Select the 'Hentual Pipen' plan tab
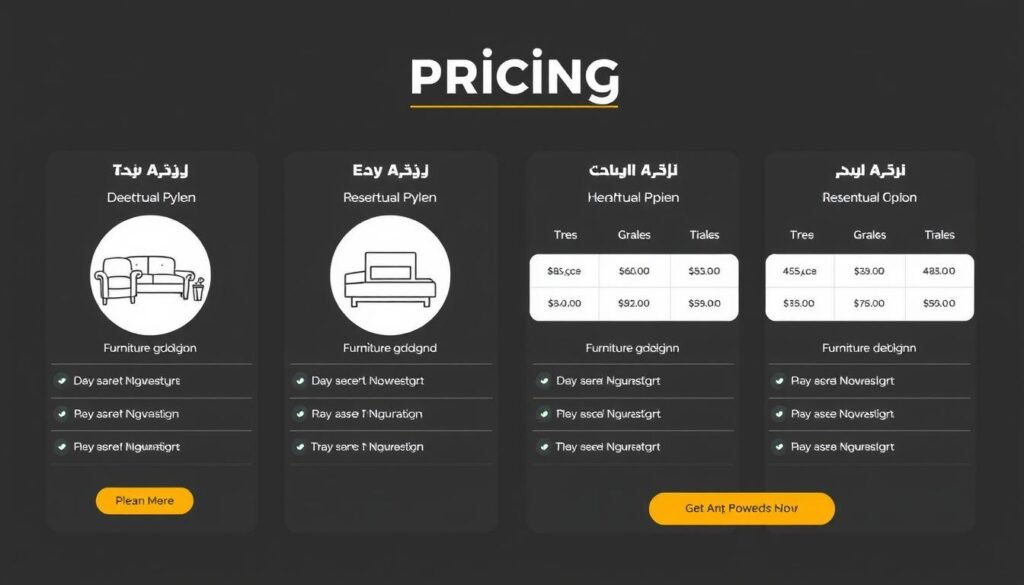 pyautogui.click(x=632, y=197)
